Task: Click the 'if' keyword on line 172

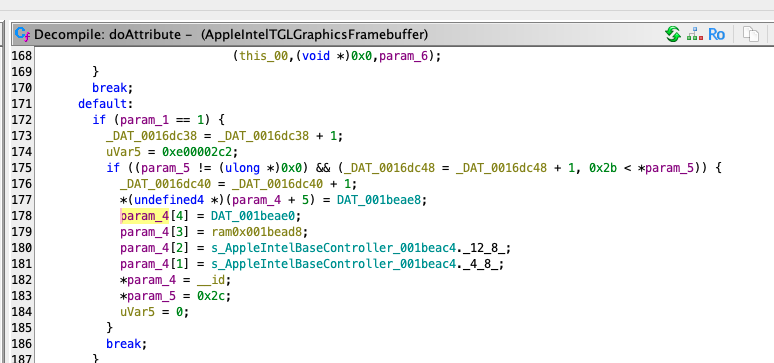Action: (x=99, y=120)
